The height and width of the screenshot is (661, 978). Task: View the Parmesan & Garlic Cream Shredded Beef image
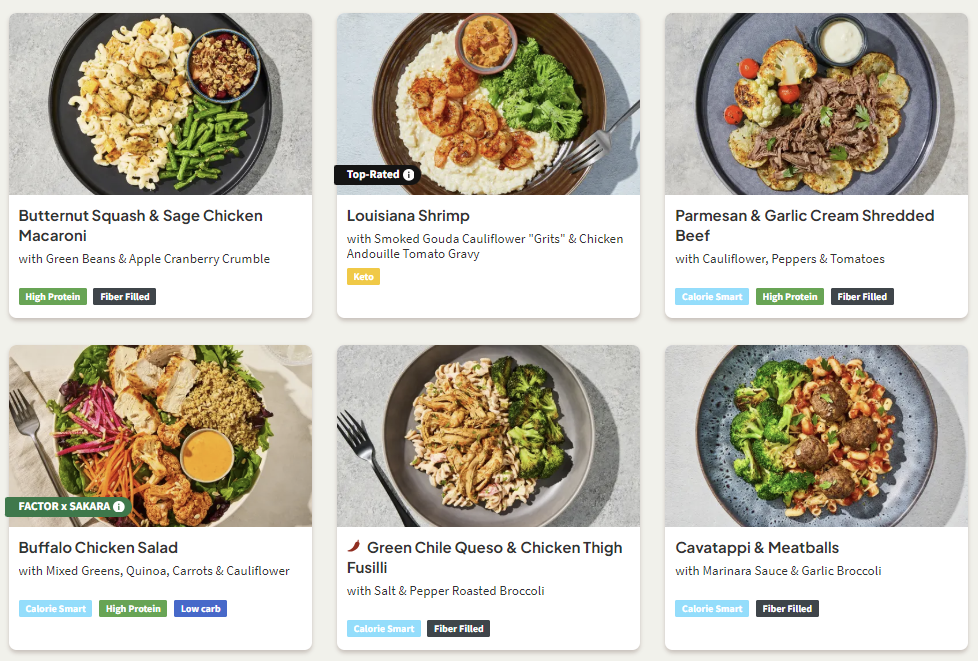click(816, 104)
